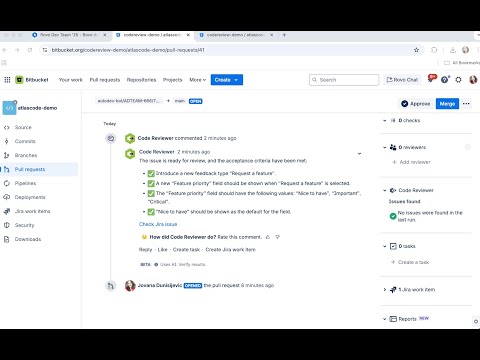Click the Search field
Viewport: 480px width, 360px height.
344,80
